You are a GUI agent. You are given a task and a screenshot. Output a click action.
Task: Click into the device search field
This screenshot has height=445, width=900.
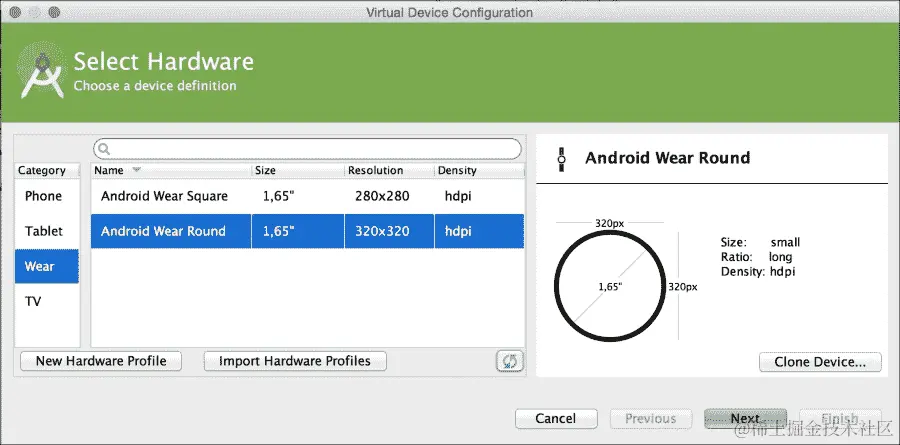pyautogui.click(x=308, y=149)
